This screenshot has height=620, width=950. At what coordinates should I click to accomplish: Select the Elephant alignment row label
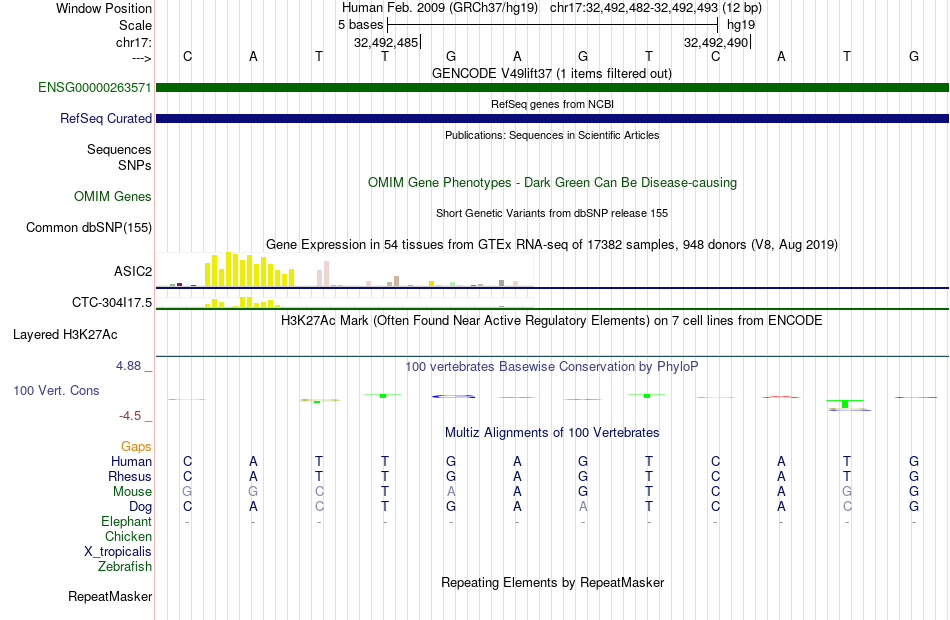coord(126,521)
